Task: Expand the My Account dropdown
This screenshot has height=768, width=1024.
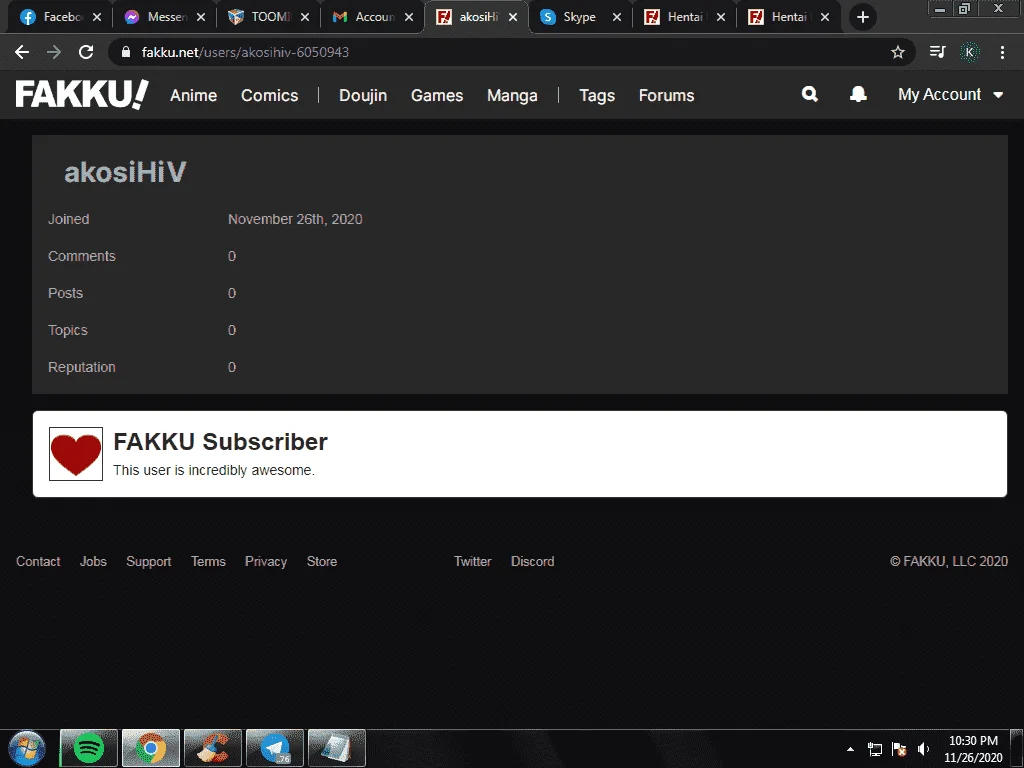Action: [950, 95]
